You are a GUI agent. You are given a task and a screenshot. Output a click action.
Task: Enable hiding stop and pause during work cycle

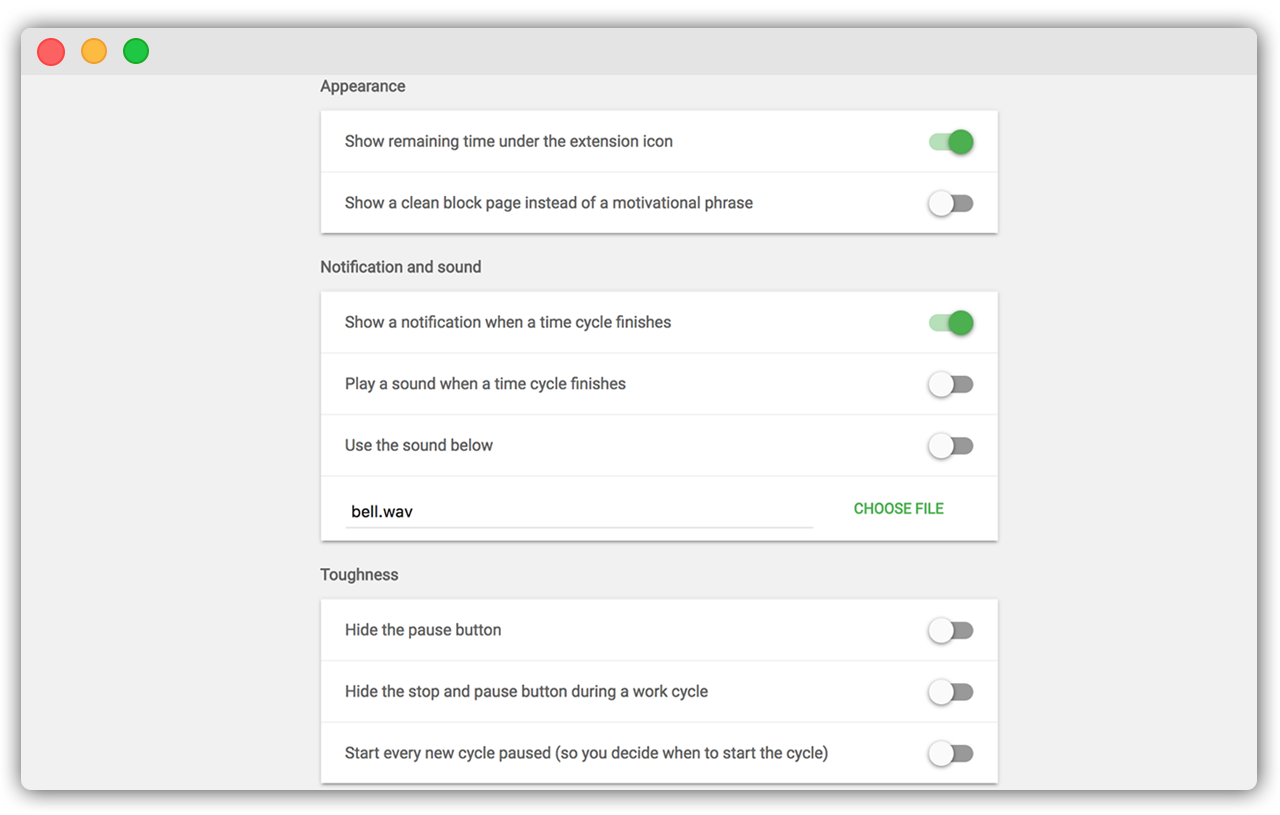[950, 692]
